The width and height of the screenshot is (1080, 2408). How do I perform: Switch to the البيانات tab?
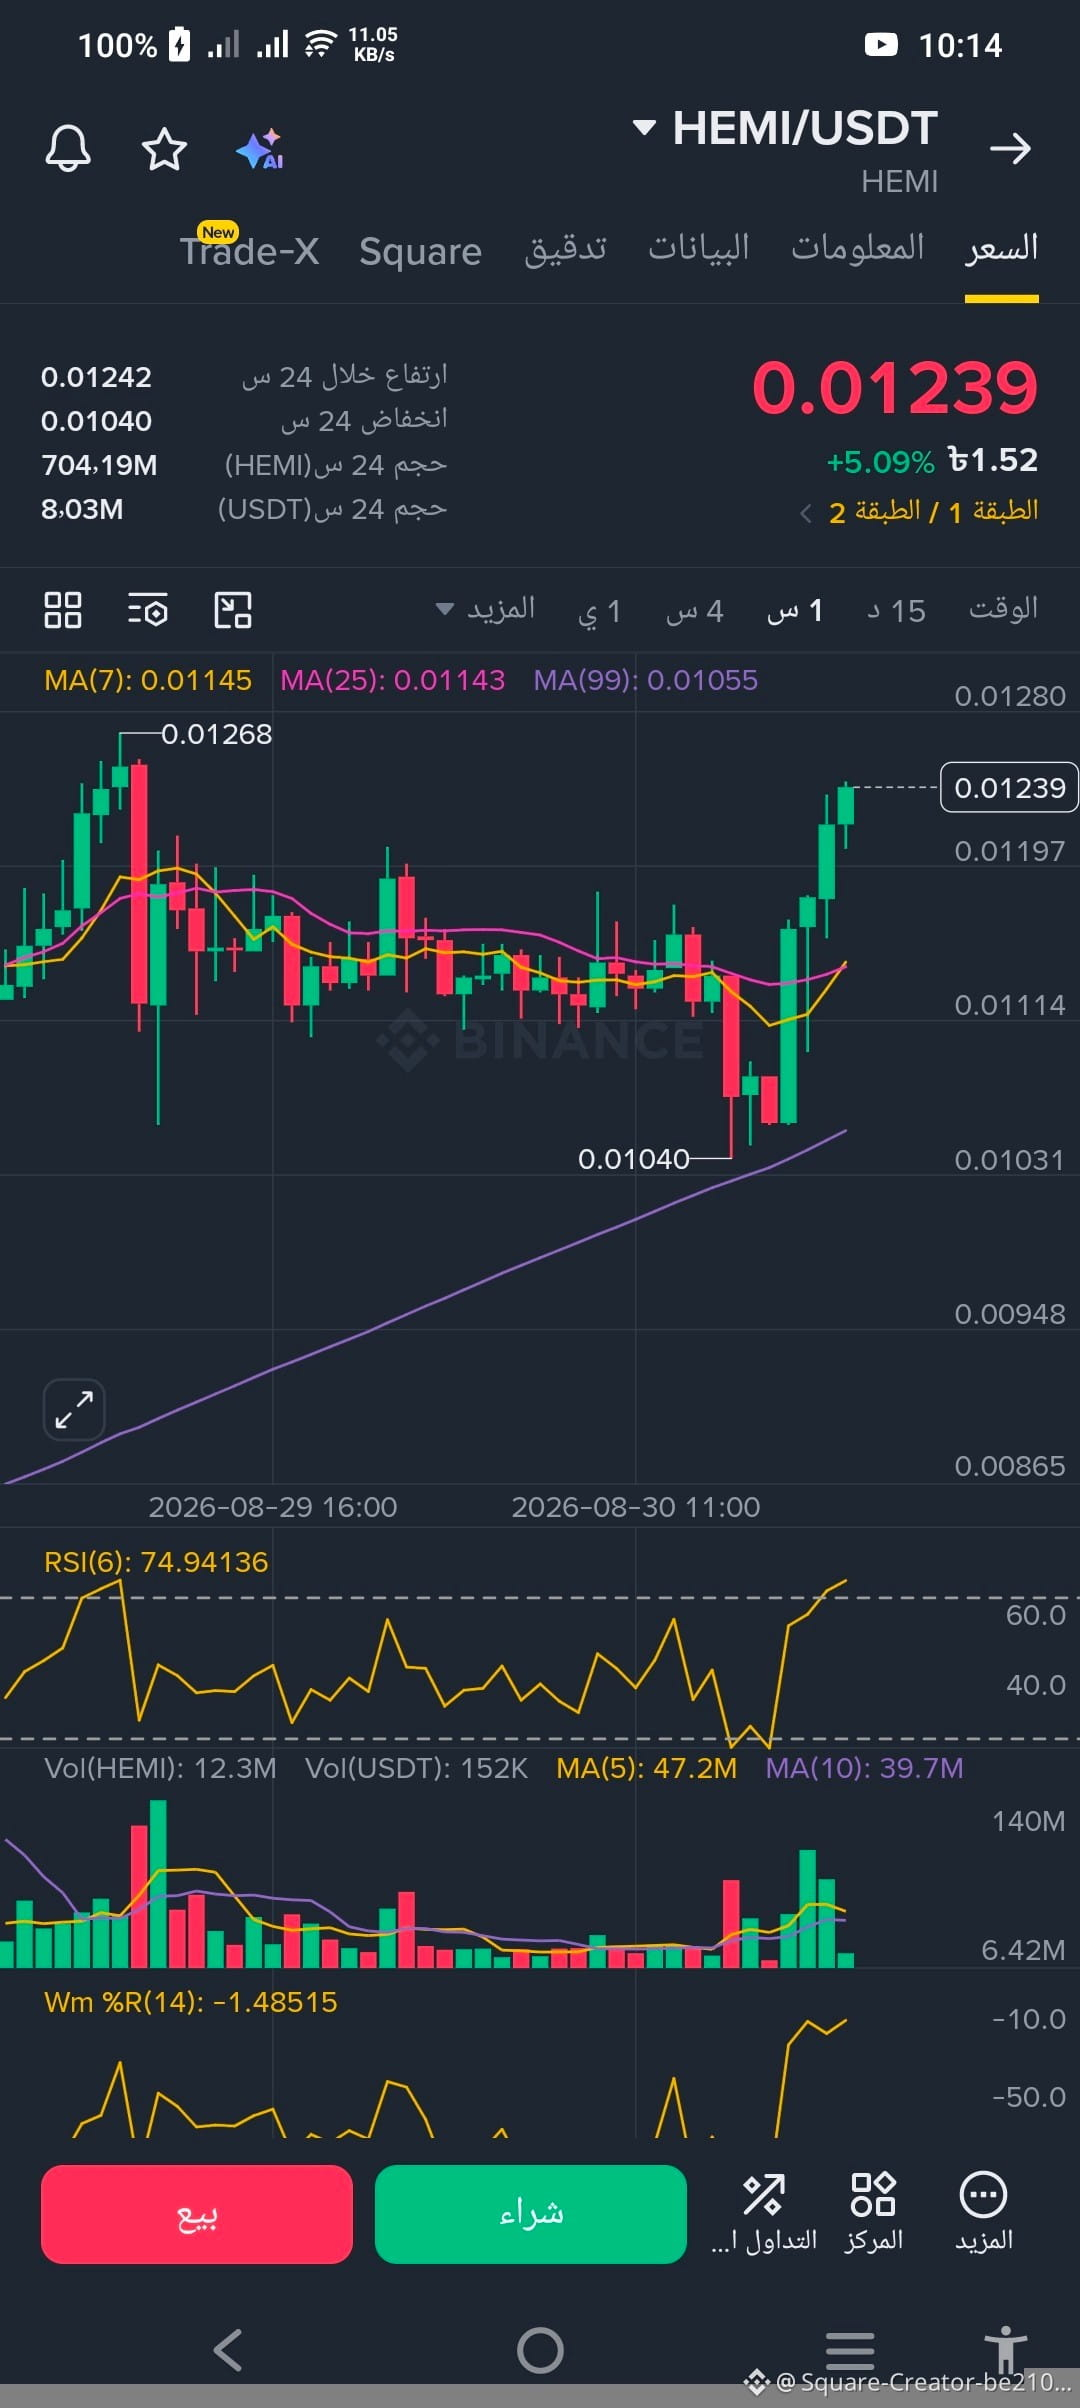click(x=699, y=248)
